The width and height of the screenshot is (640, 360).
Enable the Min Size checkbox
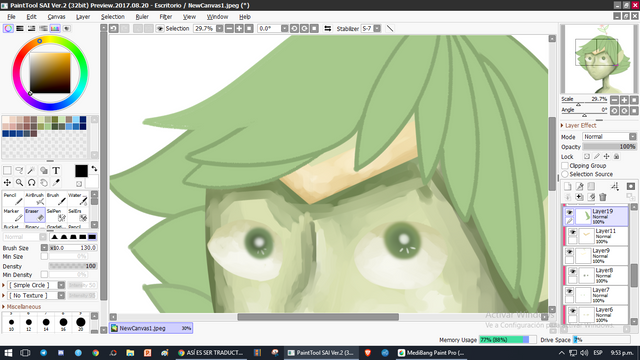pyautogui.click(x=44, y=256)
